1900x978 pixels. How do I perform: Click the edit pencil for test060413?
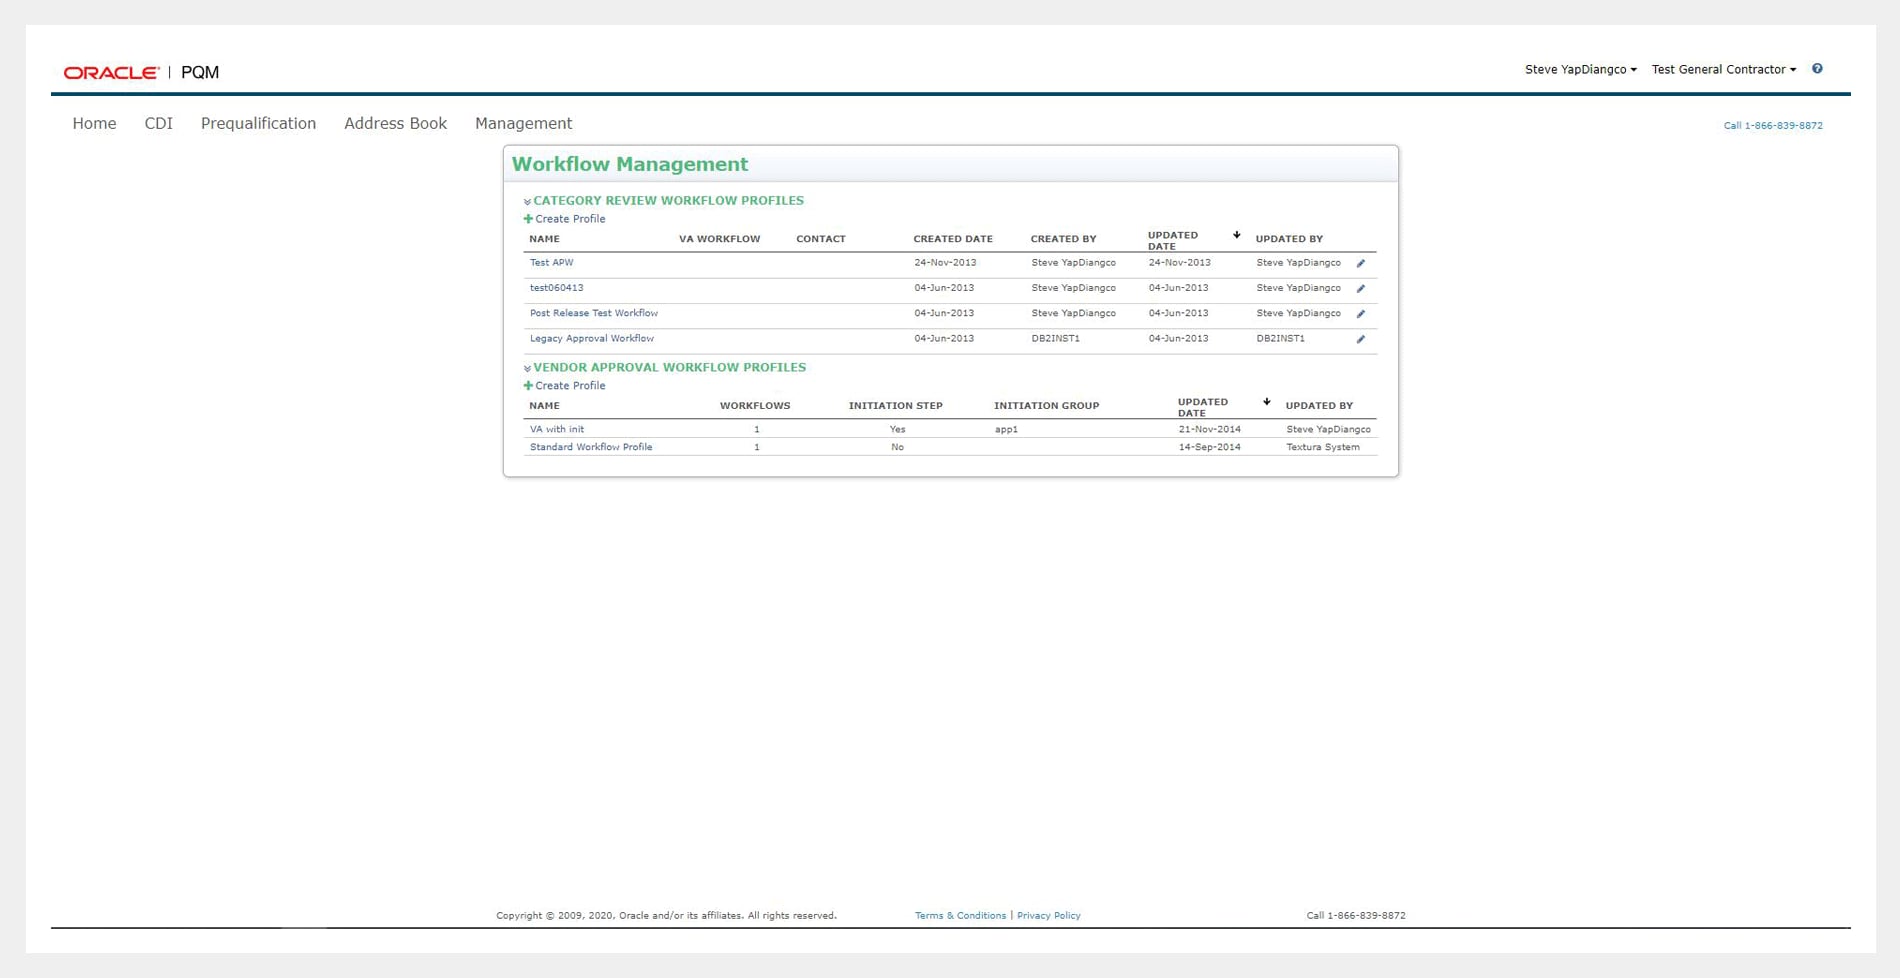pos(1360,288)
